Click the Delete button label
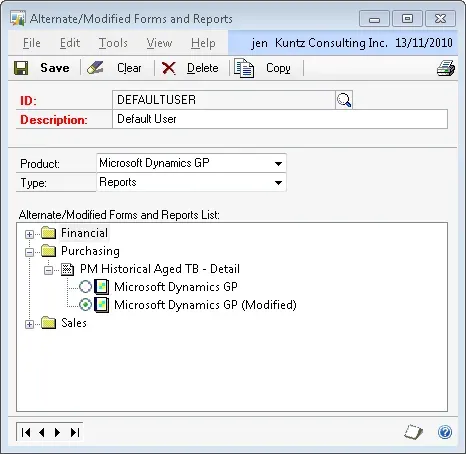Viewport: 466px width, 454px height. coord(203,68)
